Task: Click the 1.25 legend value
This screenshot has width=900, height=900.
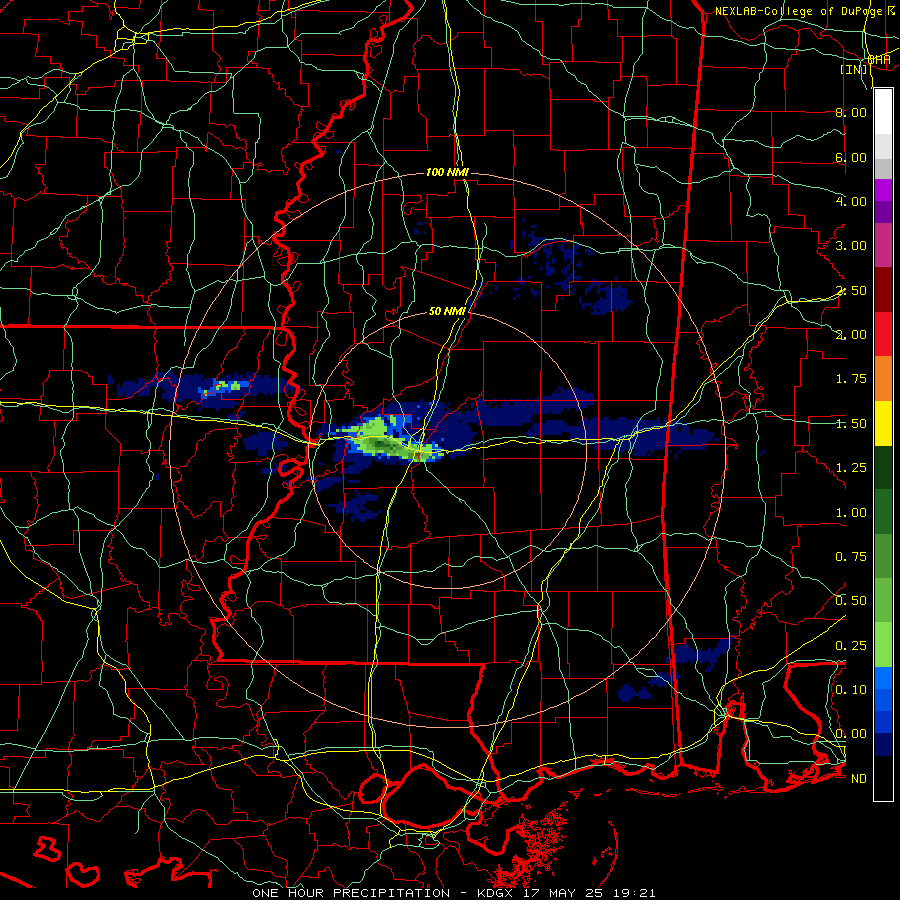Action: 851,468
